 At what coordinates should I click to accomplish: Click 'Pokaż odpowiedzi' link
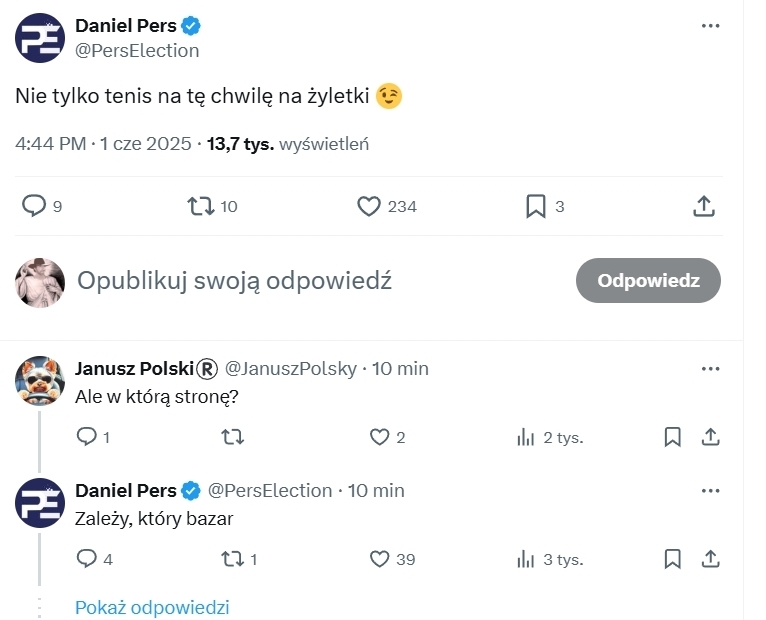point(152,607)
